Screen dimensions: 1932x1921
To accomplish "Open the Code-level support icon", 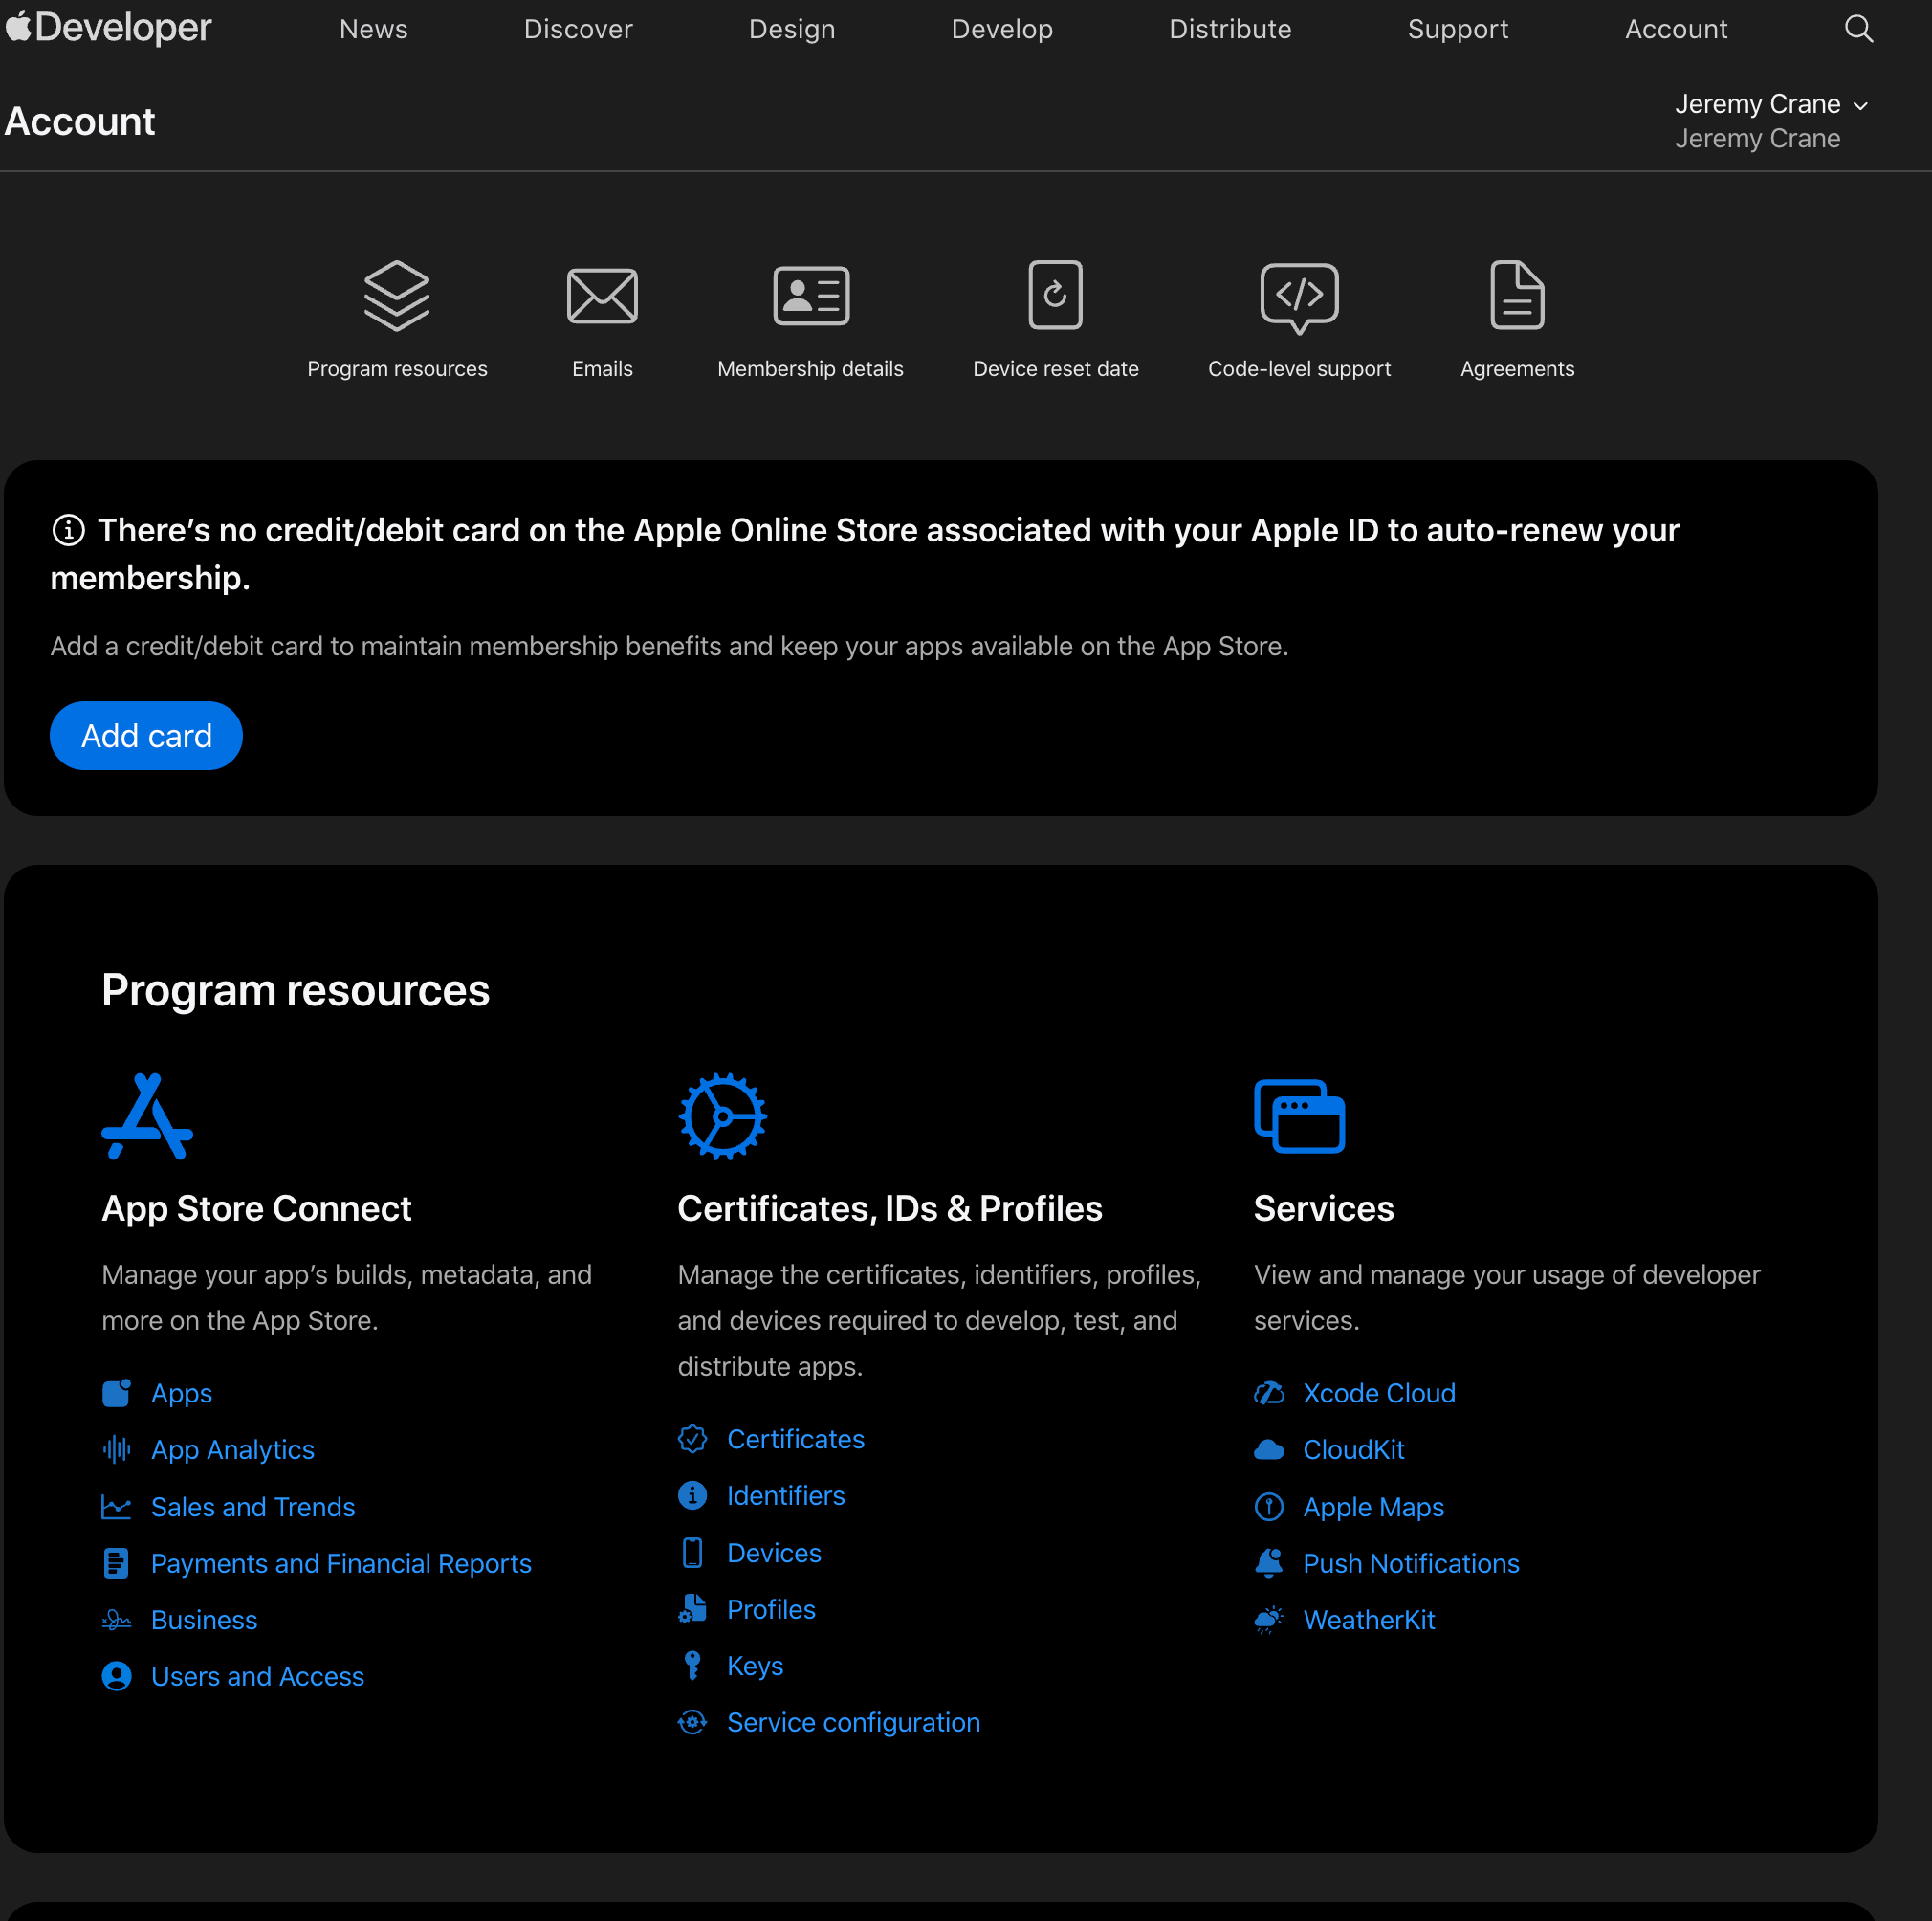I will coord(1299,298).
